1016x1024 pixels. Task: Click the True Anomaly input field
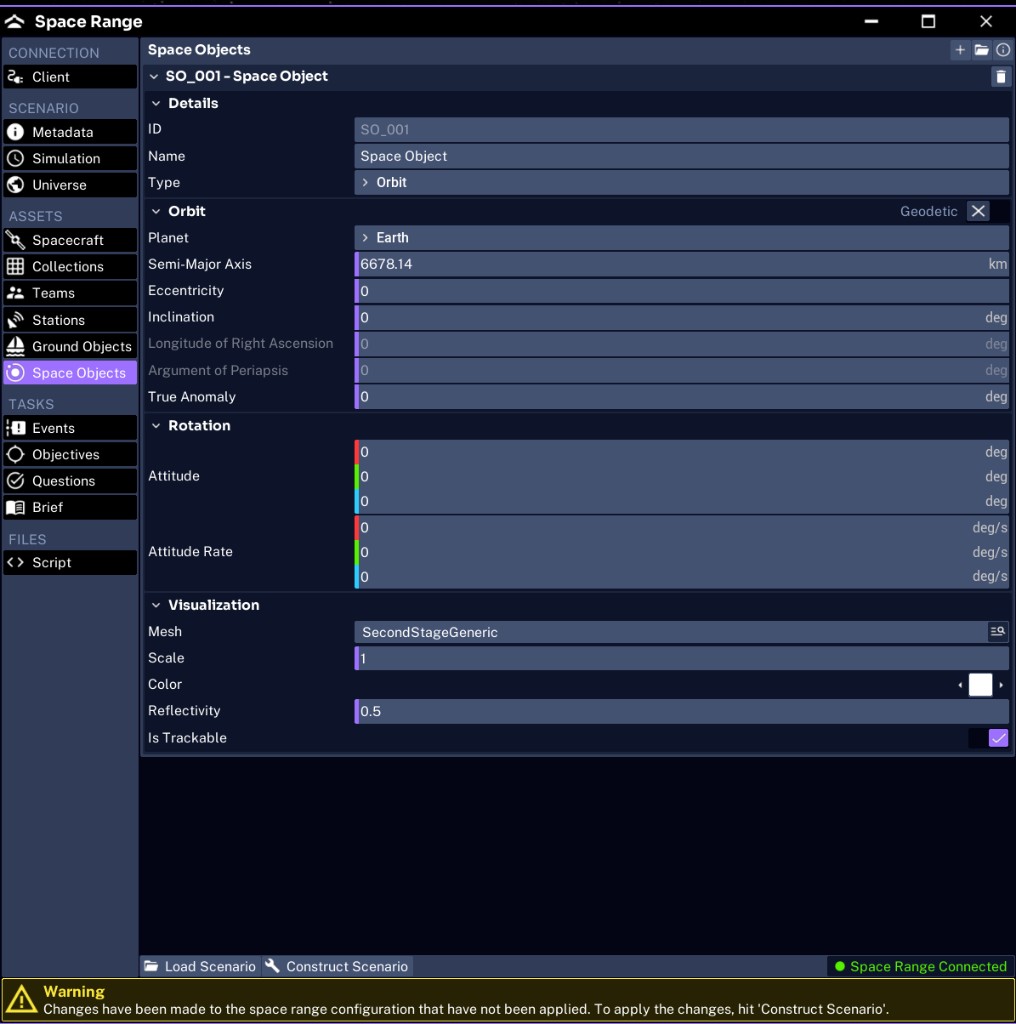click(x=682, y=396)
